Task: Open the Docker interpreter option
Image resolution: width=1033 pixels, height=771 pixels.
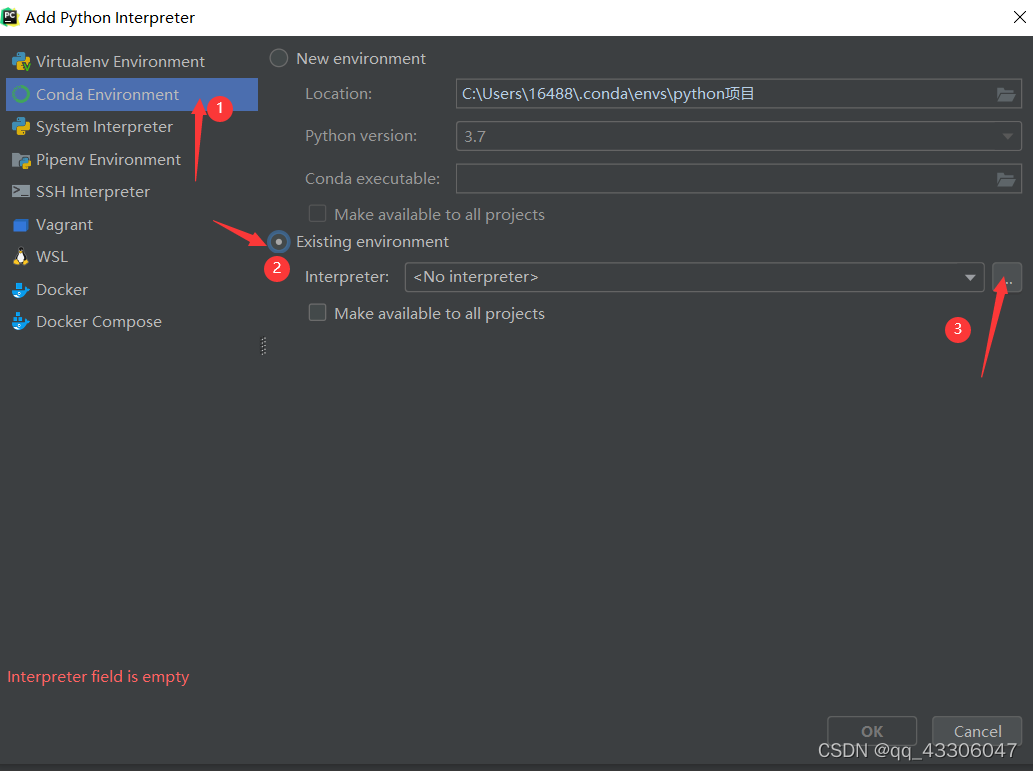Action: (x=132, y=289)
